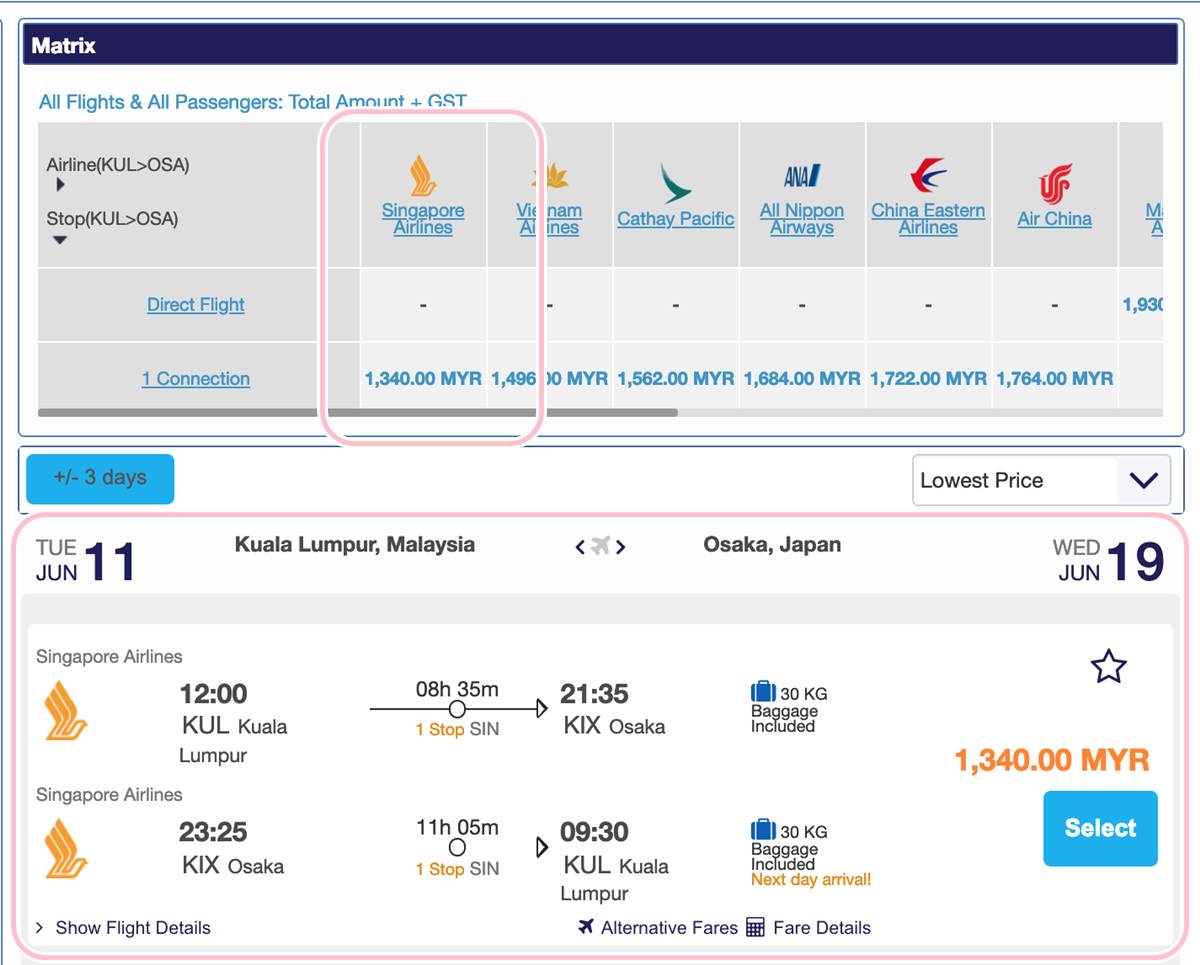Click the All Flights & All Passengers heading

(x=253, y=102)
